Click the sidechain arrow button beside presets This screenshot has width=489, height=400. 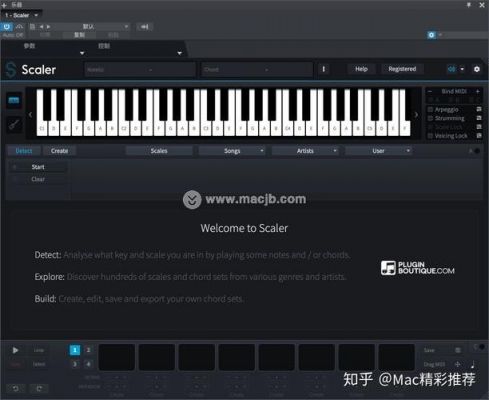pyautogui.click(x=144, y=27)
